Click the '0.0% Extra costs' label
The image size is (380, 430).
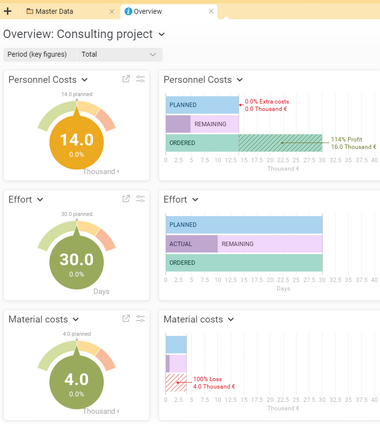pyautogui.click(x=267, y=102)
